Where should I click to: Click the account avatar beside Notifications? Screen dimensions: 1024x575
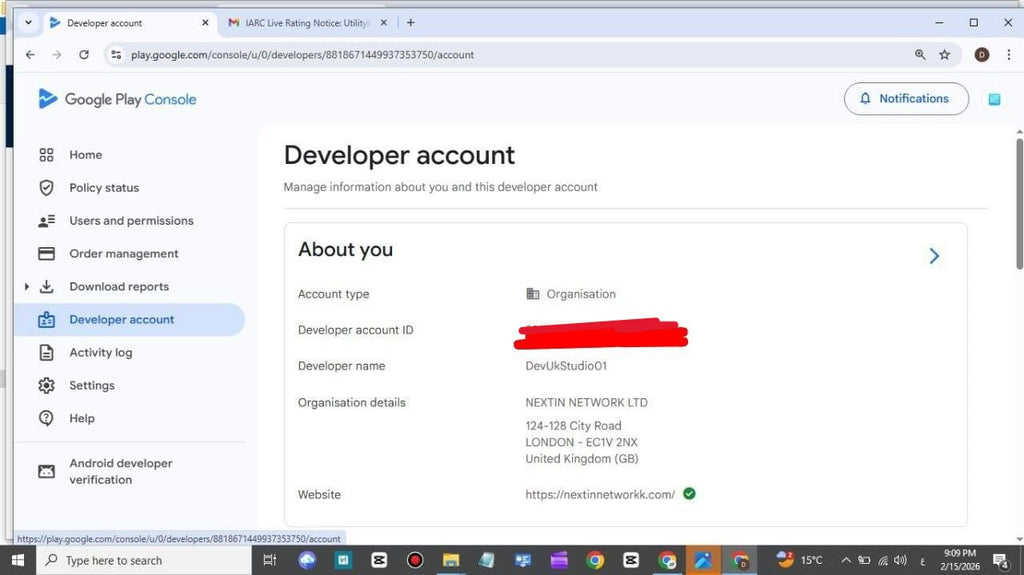(x=994, y=99)
